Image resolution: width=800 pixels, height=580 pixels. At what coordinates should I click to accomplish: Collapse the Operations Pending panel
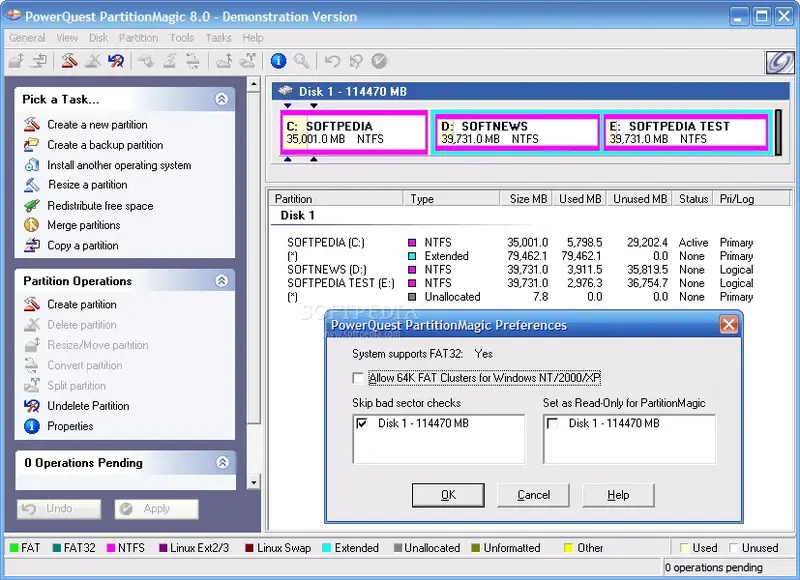pyautogui.click(x=222, y=462)
